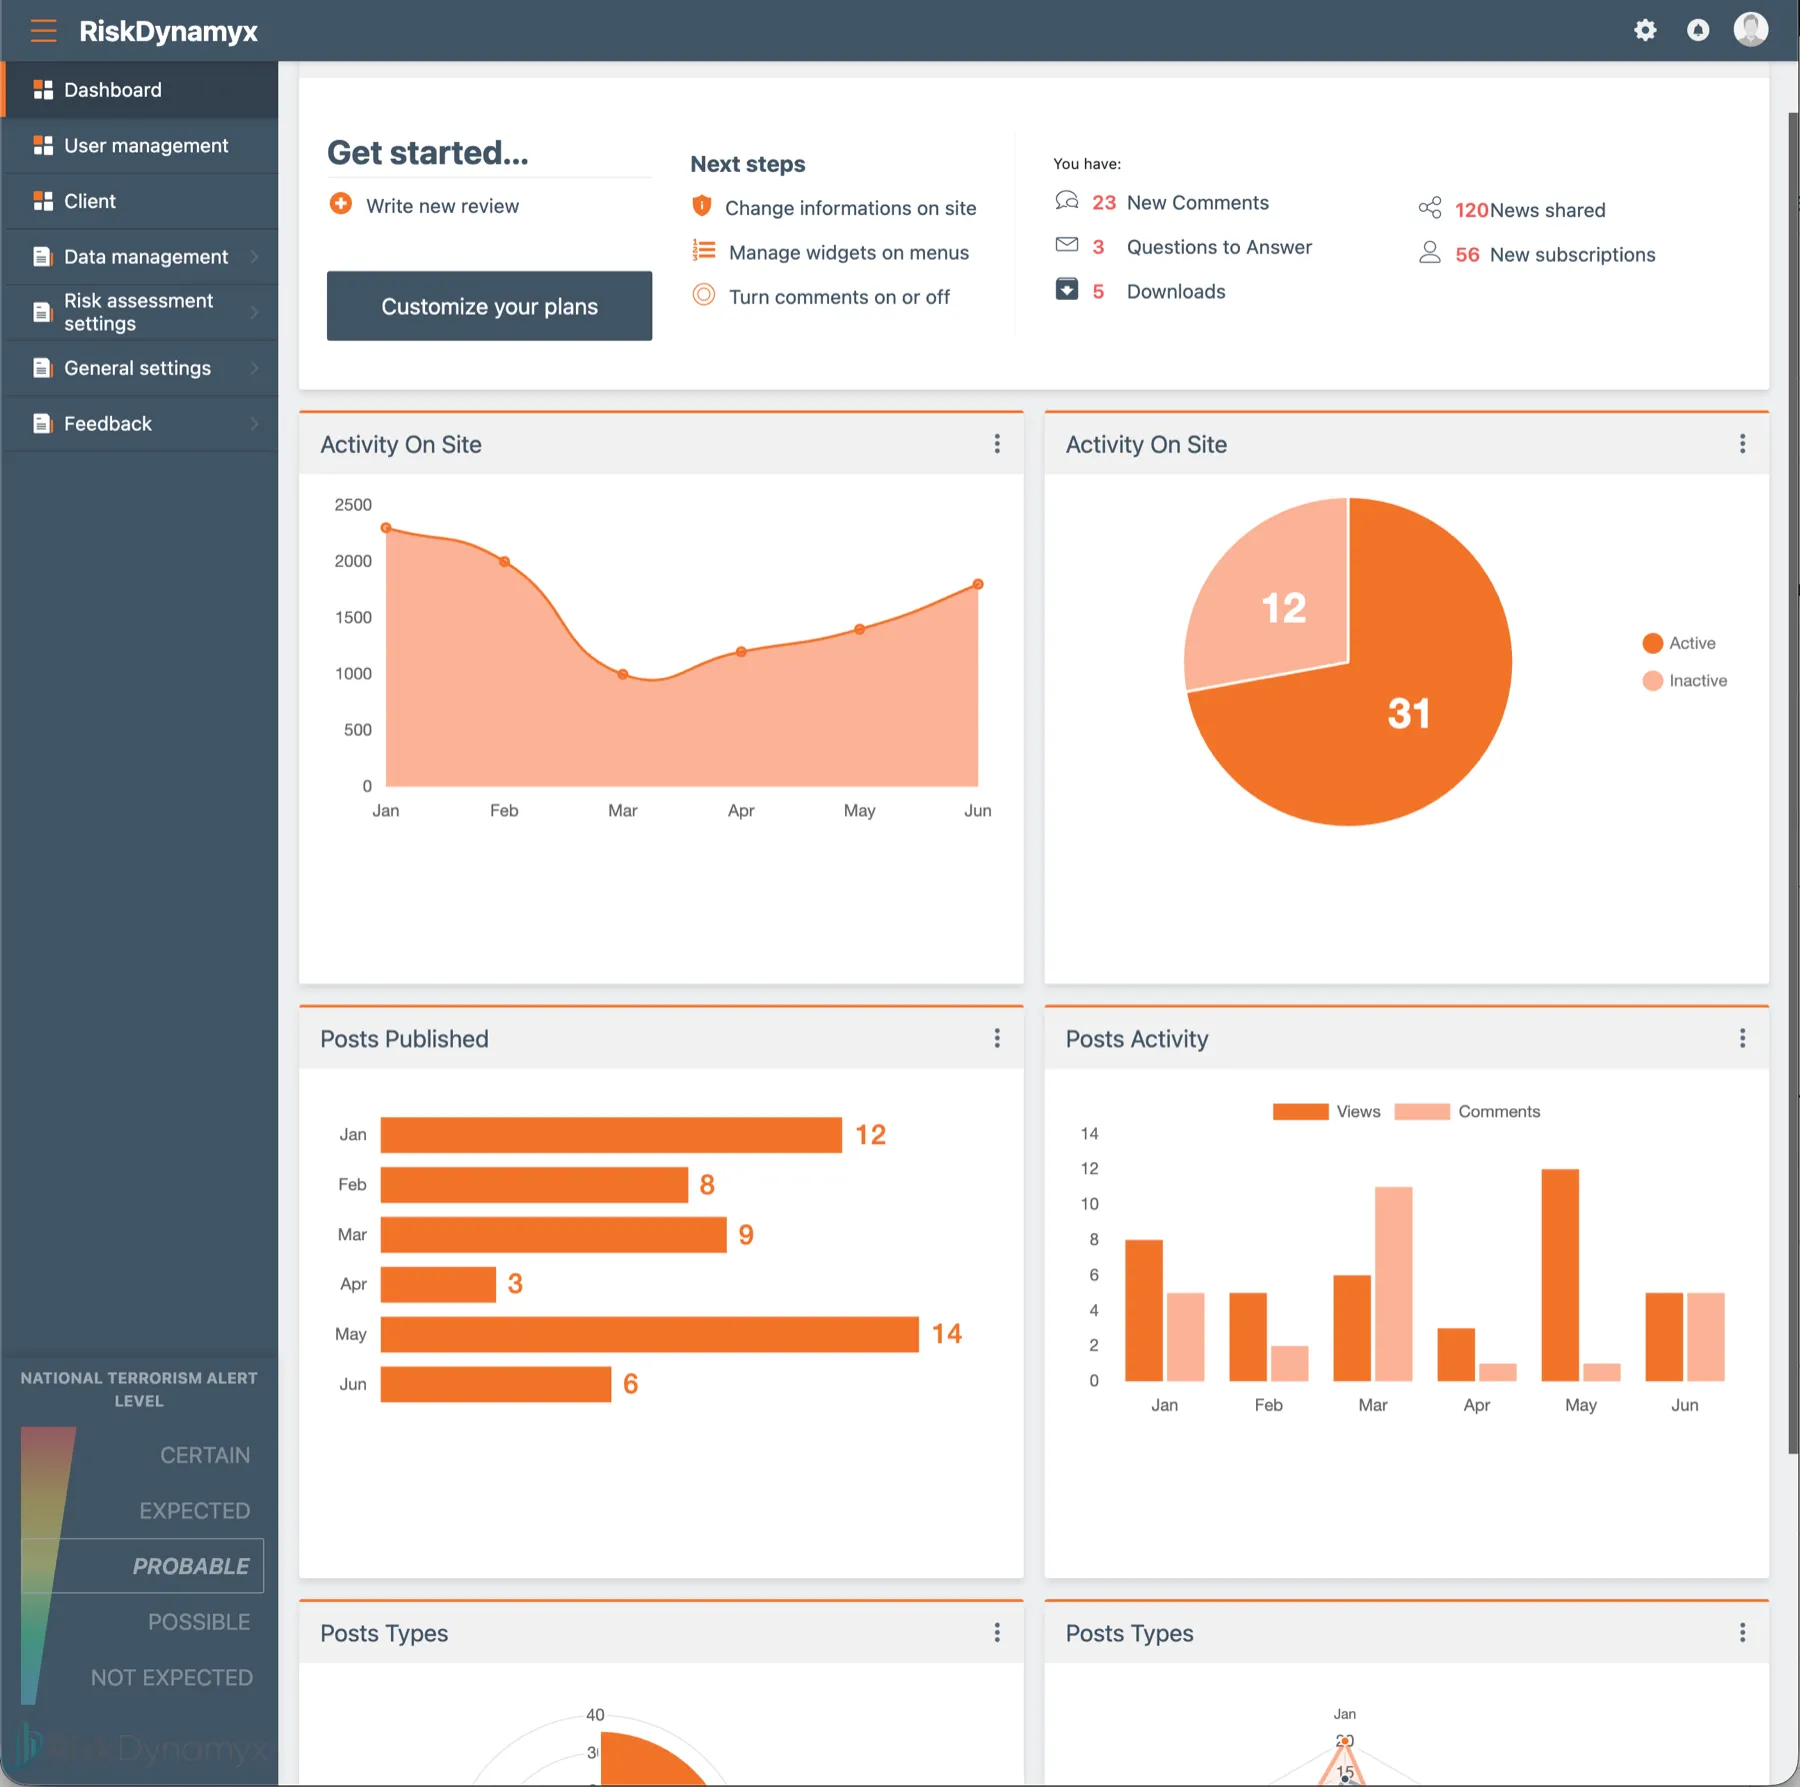
Task: Open options menu for the area chart card
Action: point(997,444)
